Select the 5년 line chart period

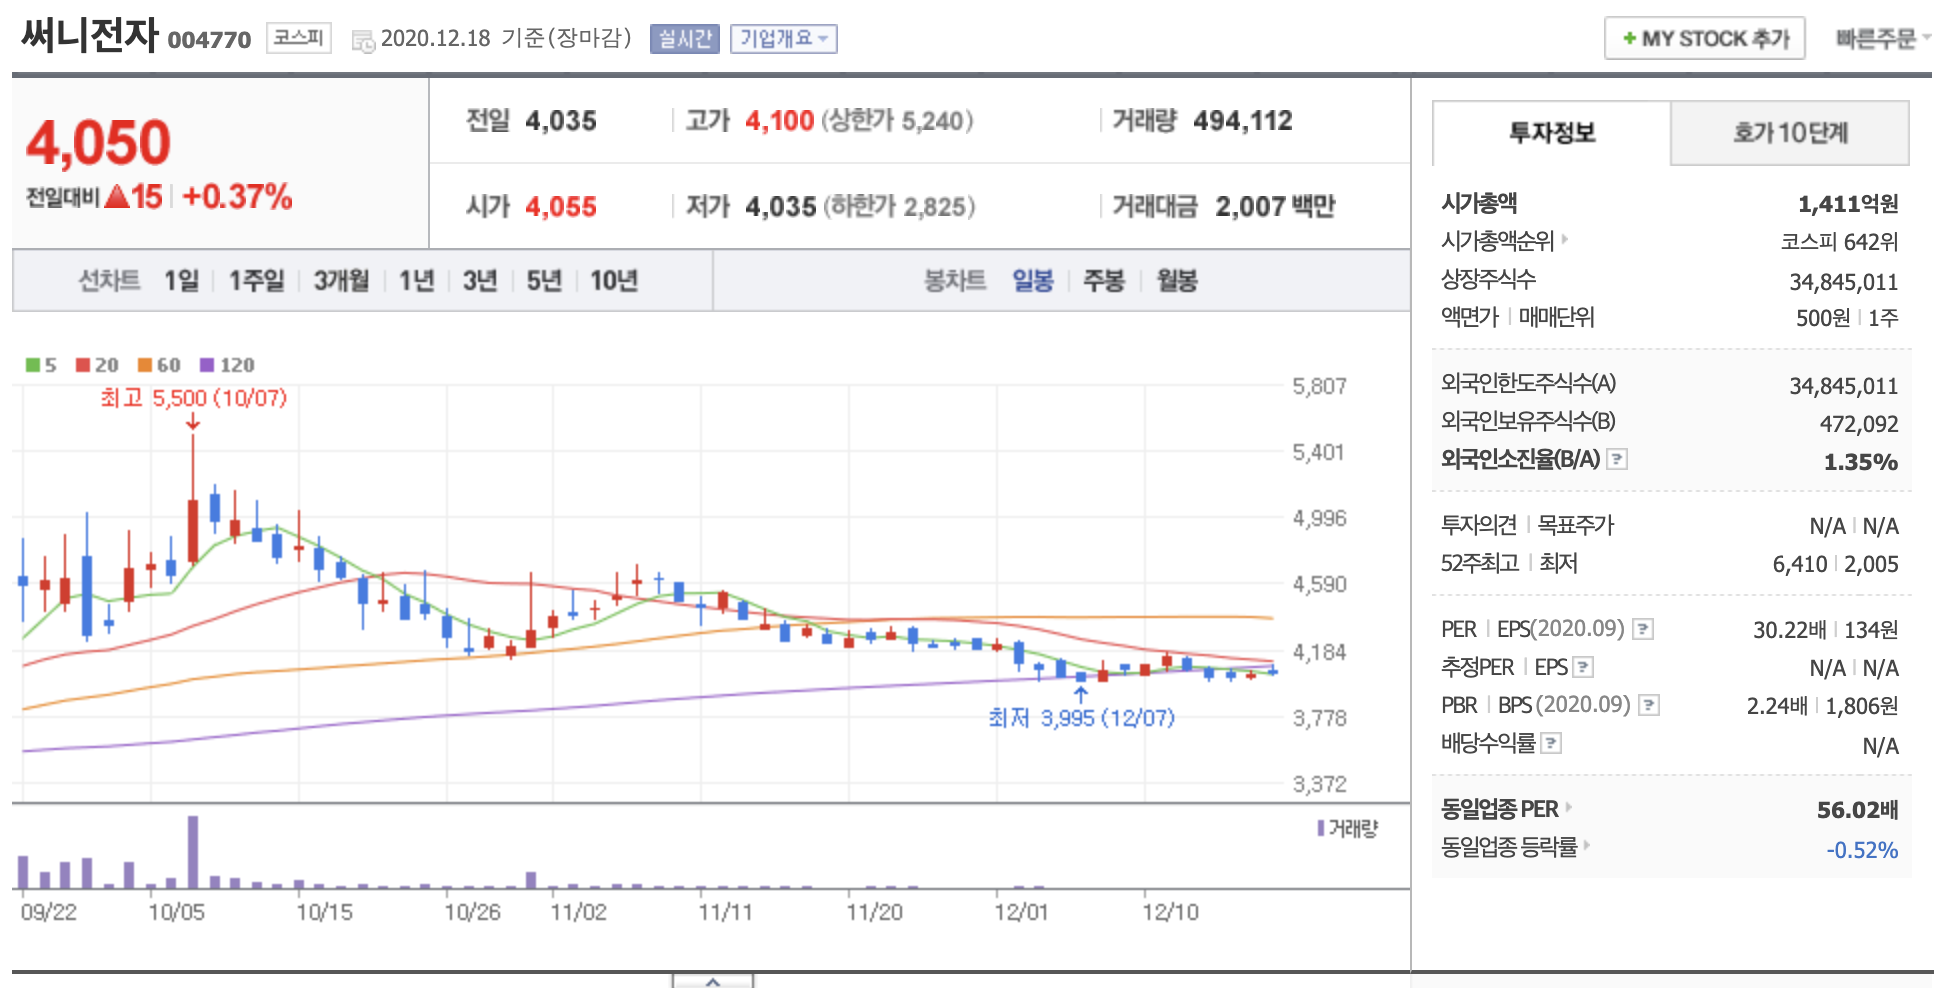tap(544, 281)
